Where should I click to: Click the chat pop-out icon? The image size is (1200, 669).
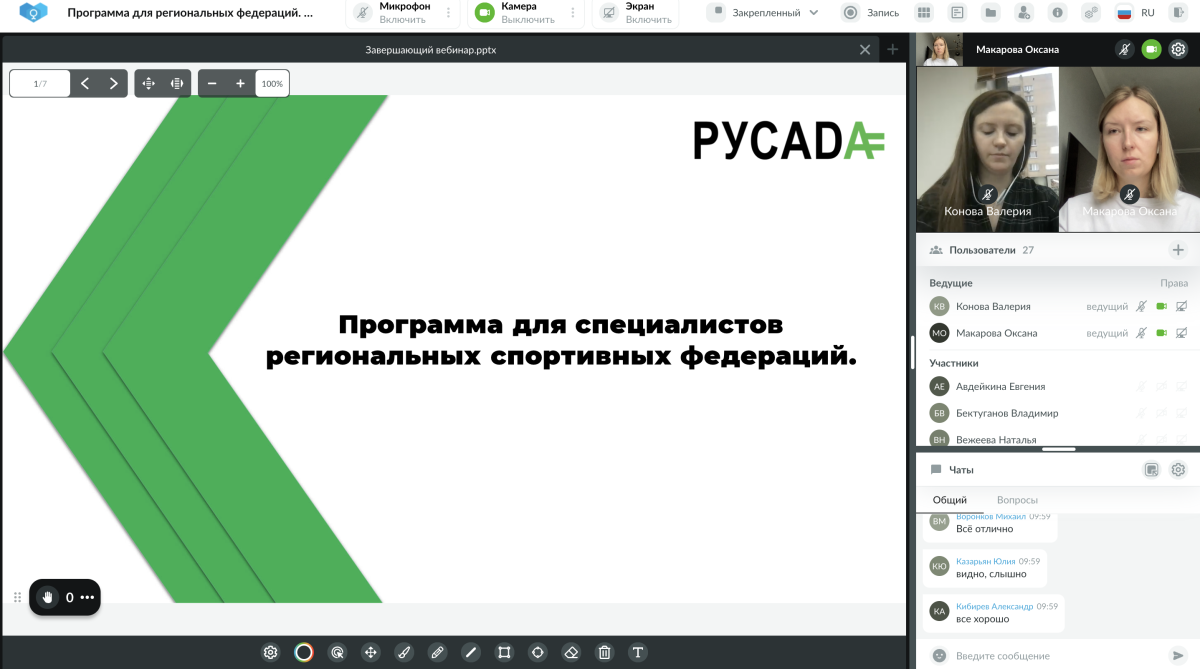[x=1151, y=470]
